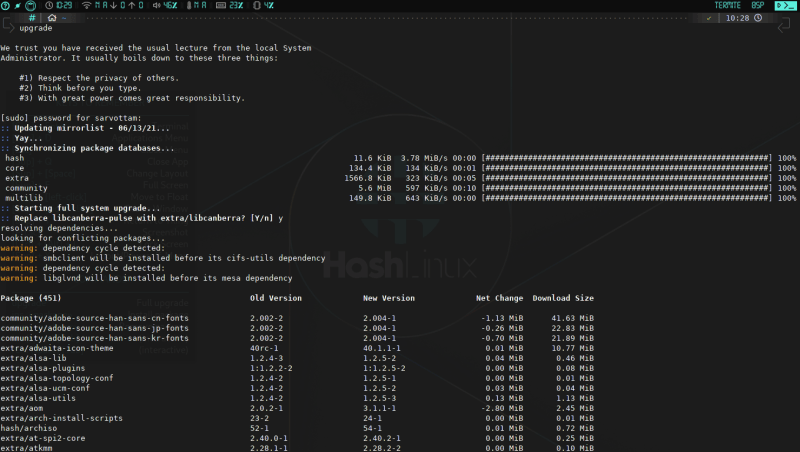Click the memory usage indicator showing 23%
The height and width of the screenshot is (452, 800).
tap(230, 5)
